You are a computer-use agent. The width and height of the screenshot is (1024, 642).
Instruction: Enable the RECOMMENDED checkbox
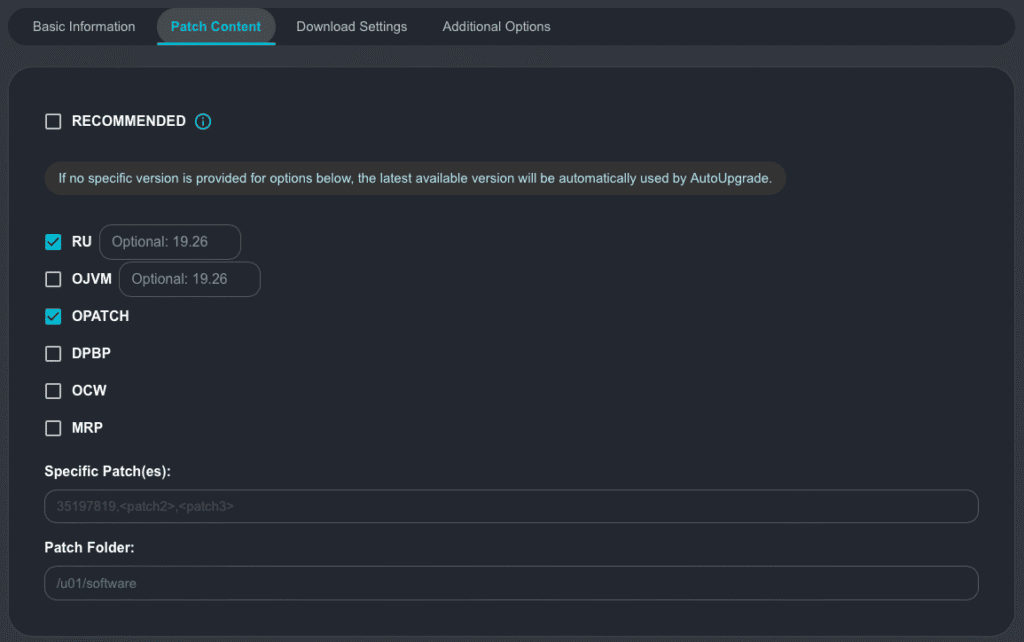pyautogui.click(x=53, y=122)
